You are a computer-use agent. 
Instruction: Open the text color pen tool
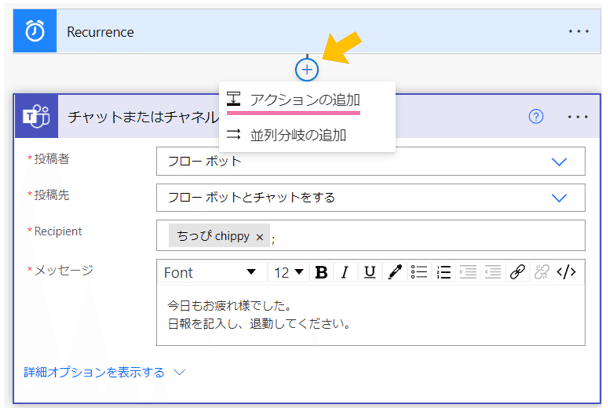point(394,272)
